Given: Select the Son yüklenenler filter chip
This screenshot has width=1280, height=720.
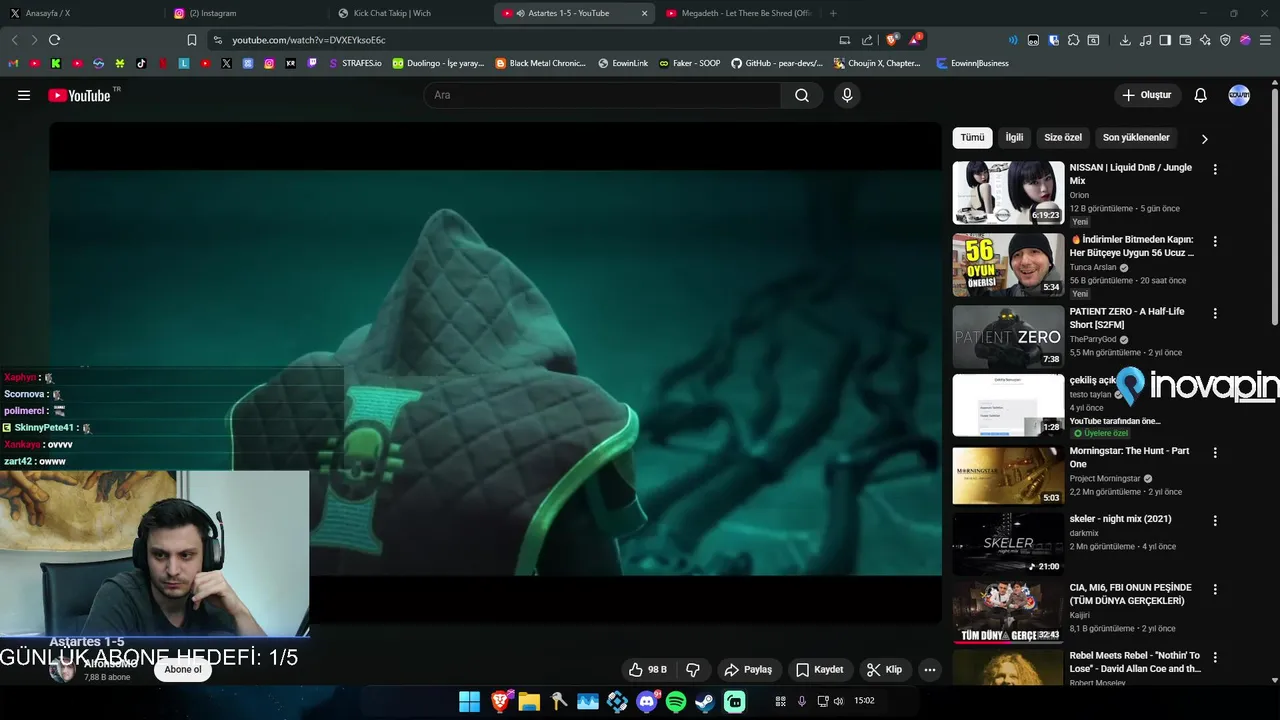Looking at the screenshot, I should click(1136, 138).
